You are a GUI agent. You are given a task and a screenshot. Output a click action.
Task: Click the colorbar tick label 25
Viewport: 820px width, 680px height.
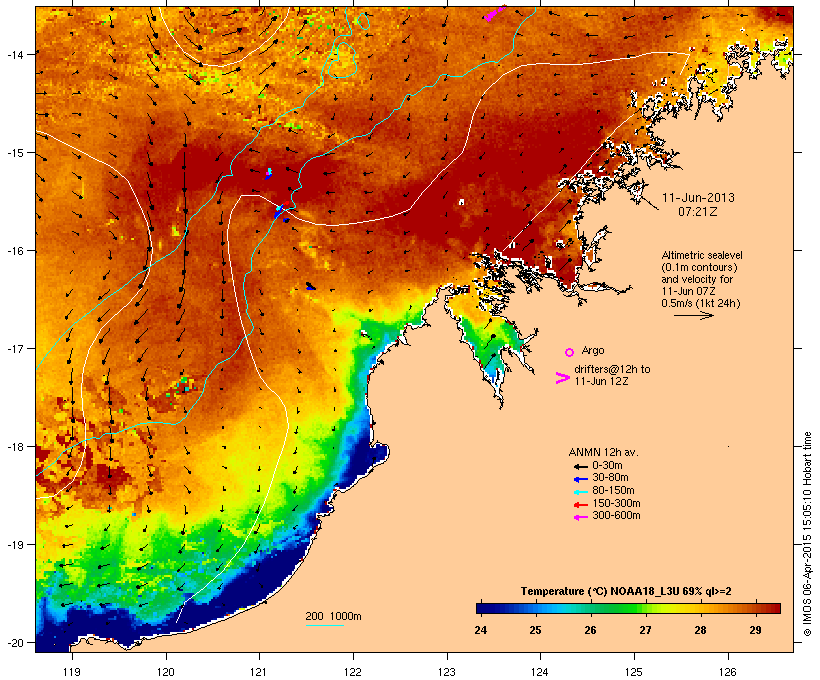[x=535, y=630]
